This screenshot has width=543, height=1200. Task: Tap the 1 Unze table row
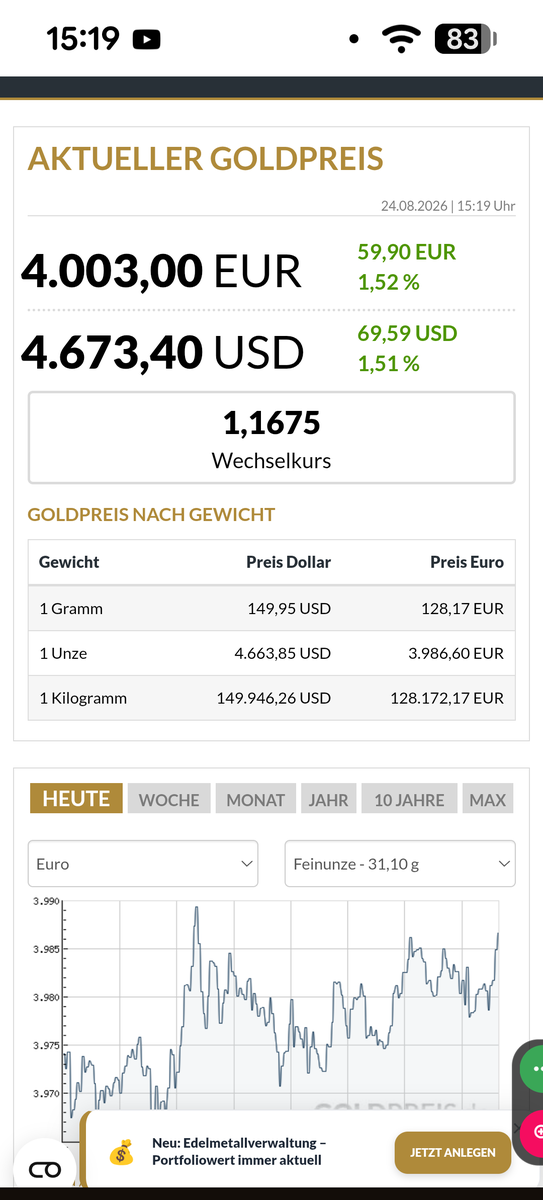(272, 653)
